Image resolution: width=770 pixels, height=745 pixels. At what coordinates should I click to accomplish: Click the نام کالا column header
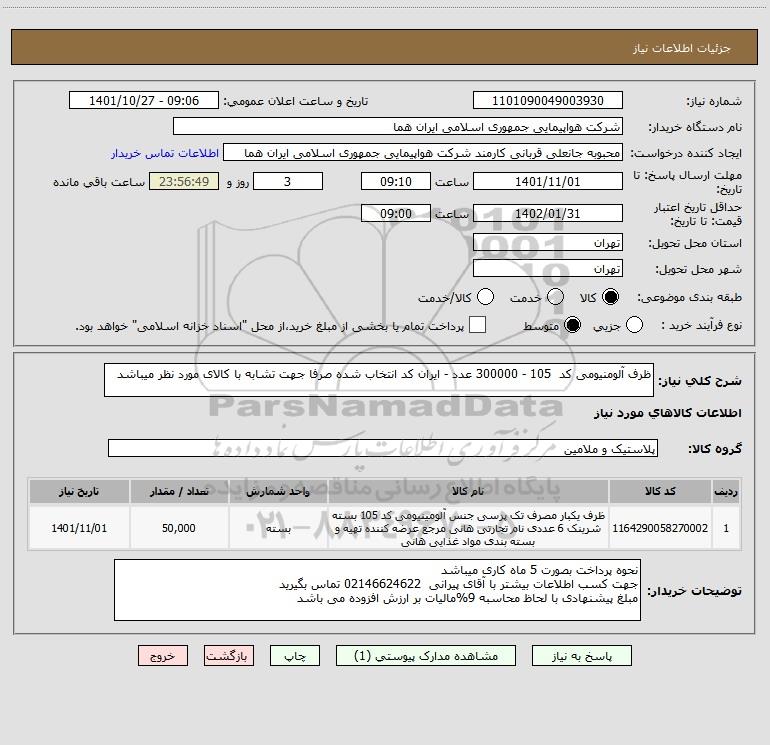point(468,491)
